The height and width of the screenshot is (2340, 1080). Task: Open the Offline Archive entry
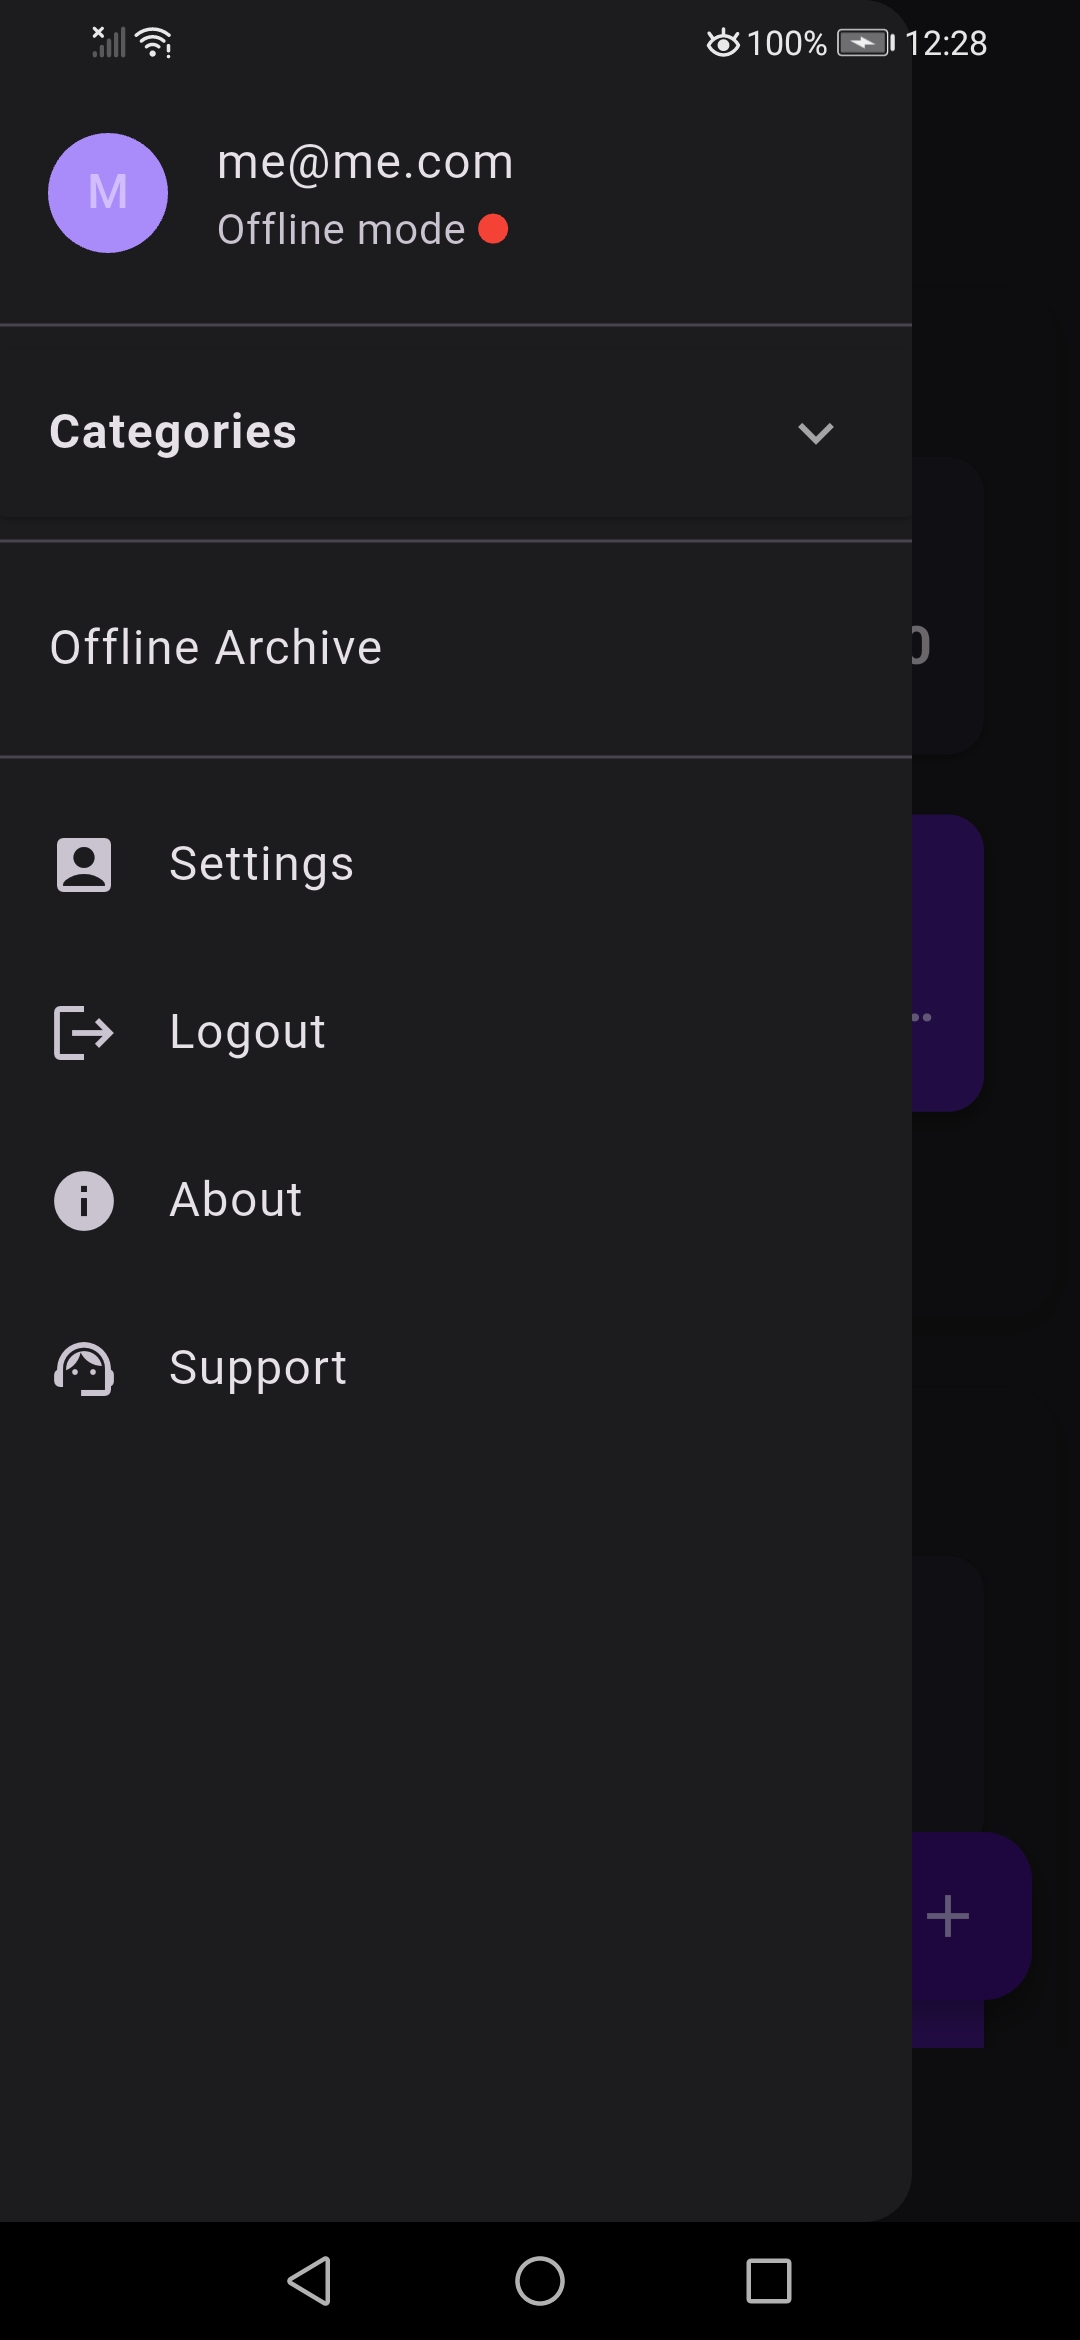click(216, 648)
